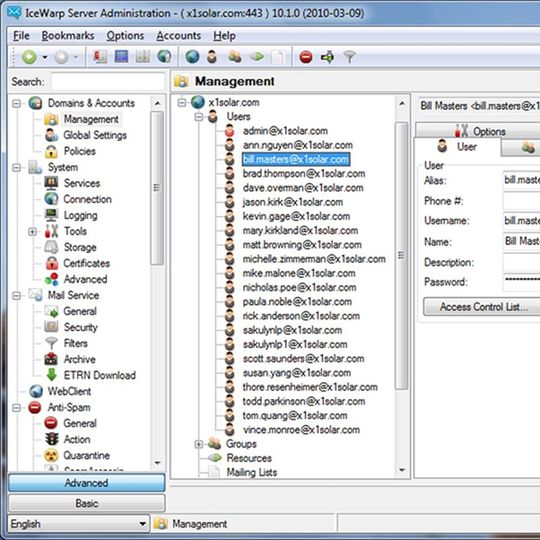The width and height of the screenshot is (540, 540).
Task: Click the Description input field
Action: 521,262
